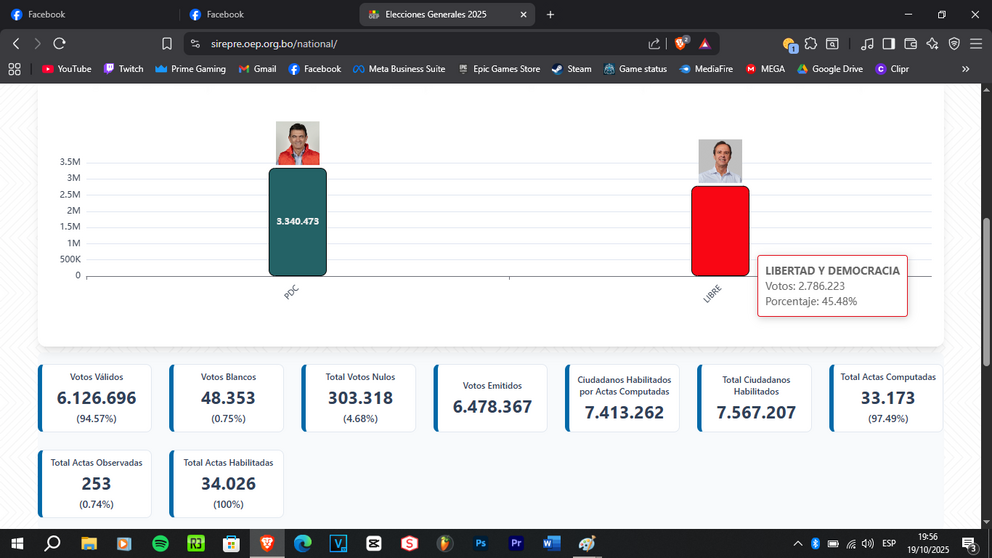Screen dimensions: 992x558
Task: Open the YouTube bookmark
Action: coord(66,69)
